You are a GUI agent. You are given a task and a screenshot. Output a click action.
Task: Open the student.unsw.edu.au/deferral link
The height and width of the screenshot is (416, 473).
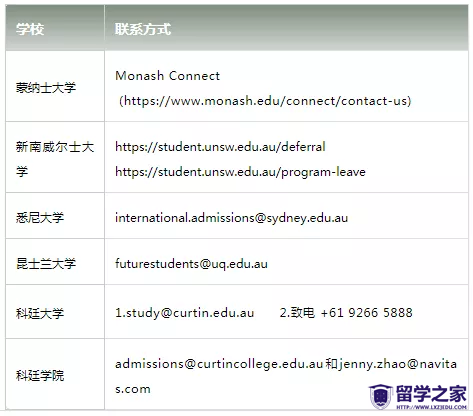click(220, 147)
